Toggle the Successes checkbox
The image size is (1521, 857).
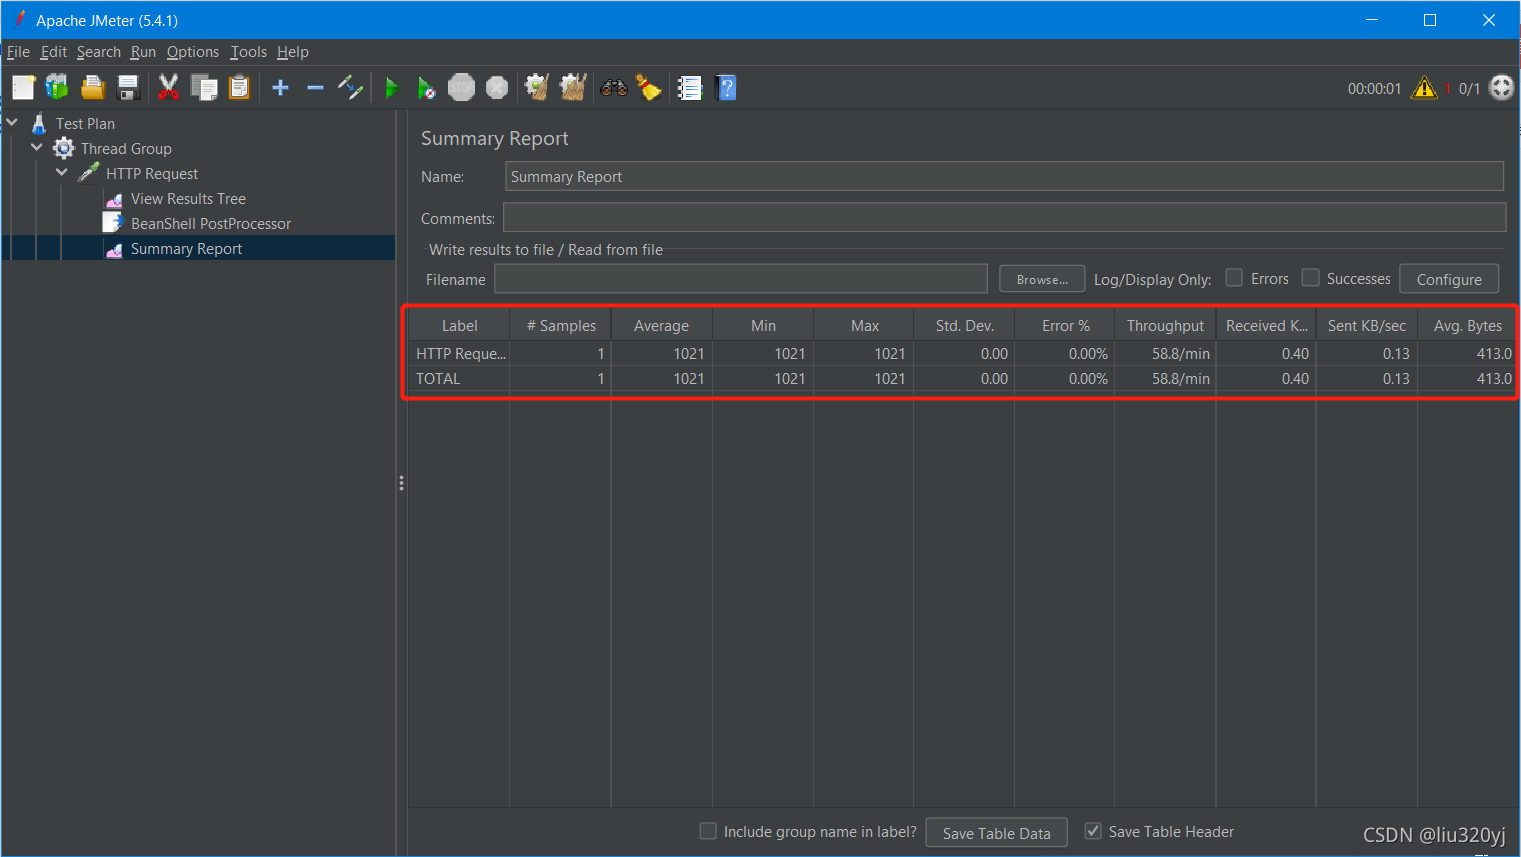(x=1310, y=278)
